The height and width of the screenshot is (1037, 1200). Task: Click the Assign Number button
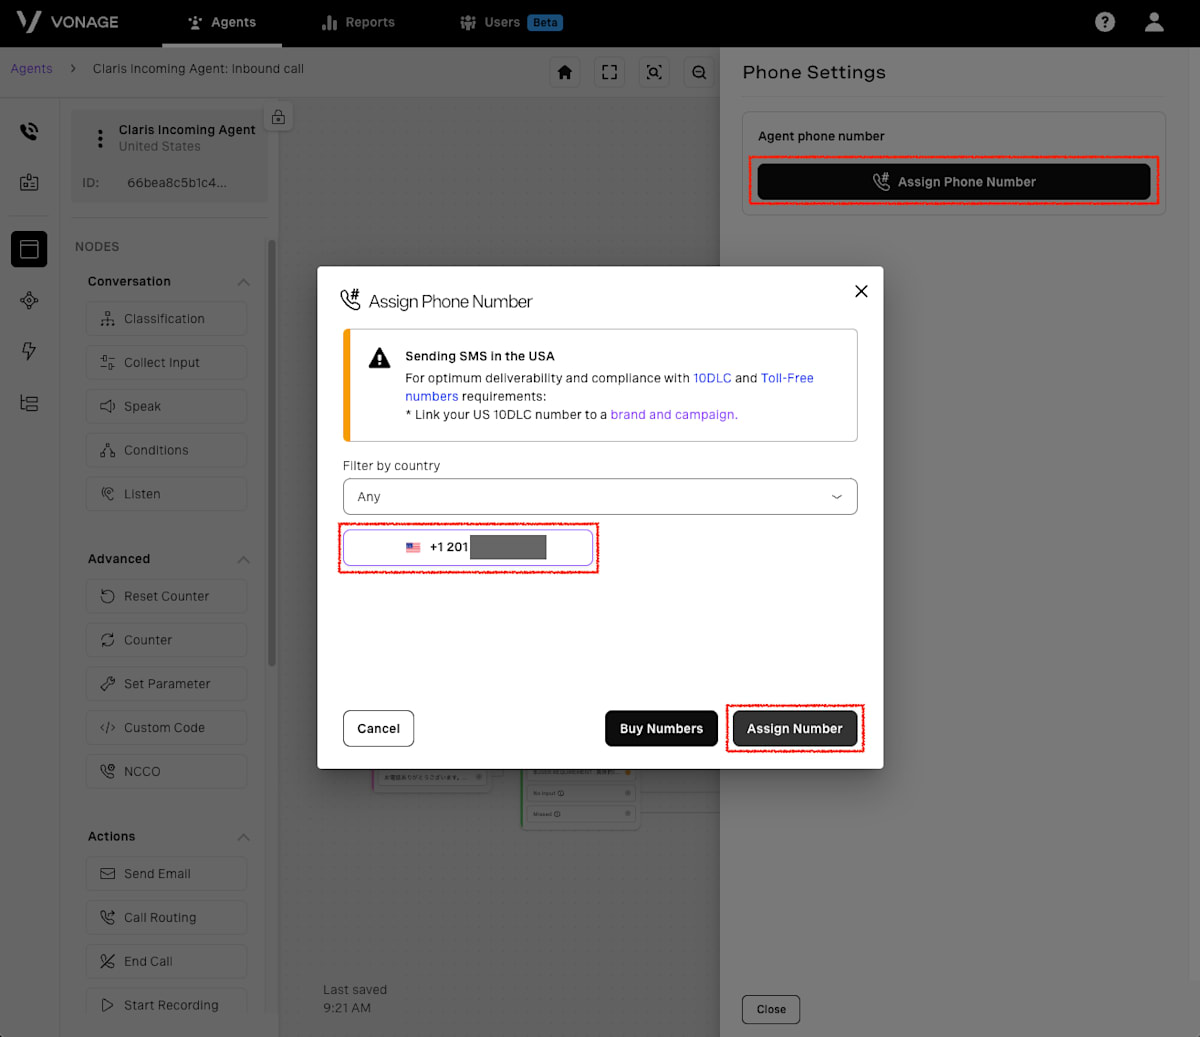click(795, 728)
